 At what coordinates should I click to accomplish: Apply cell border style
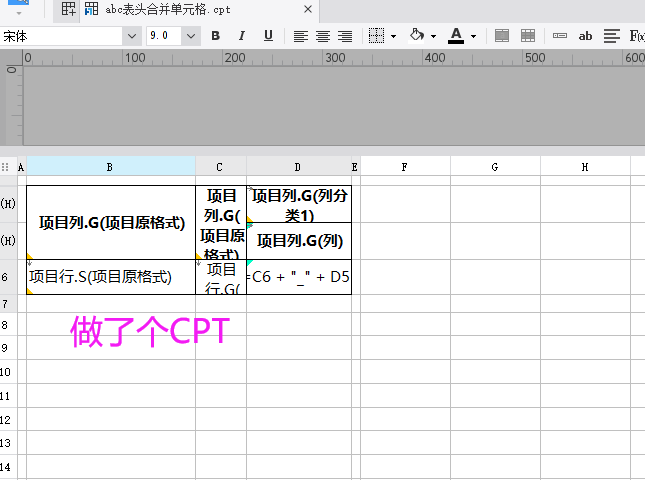(x=376, y=36)
